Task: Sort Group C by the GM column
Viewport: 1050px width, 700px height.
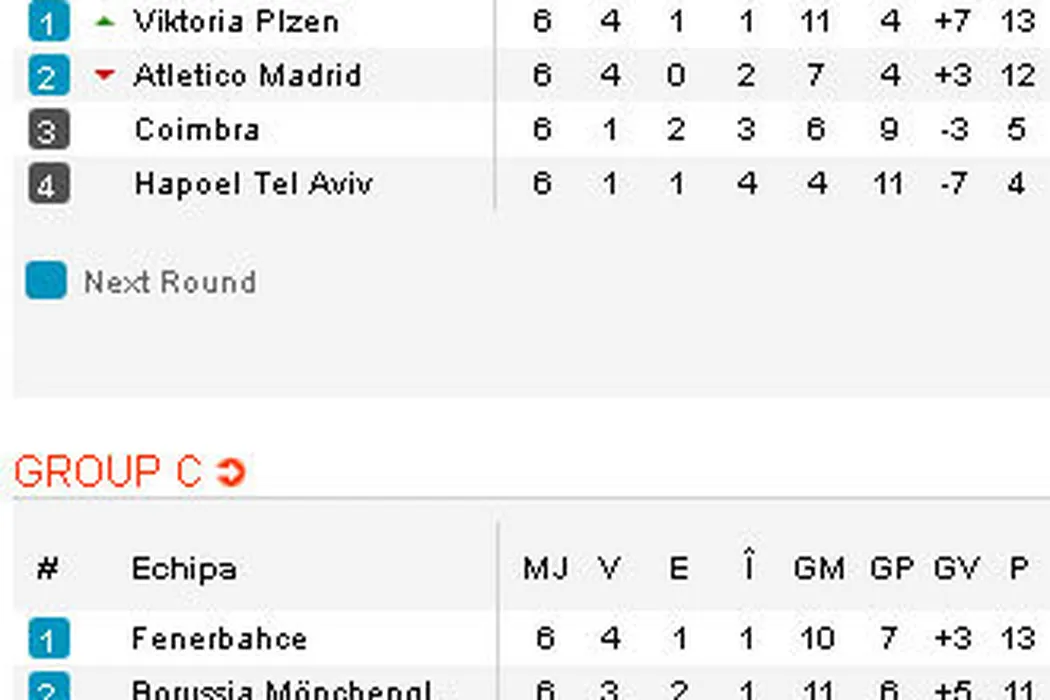Action: tap(818, 569)
